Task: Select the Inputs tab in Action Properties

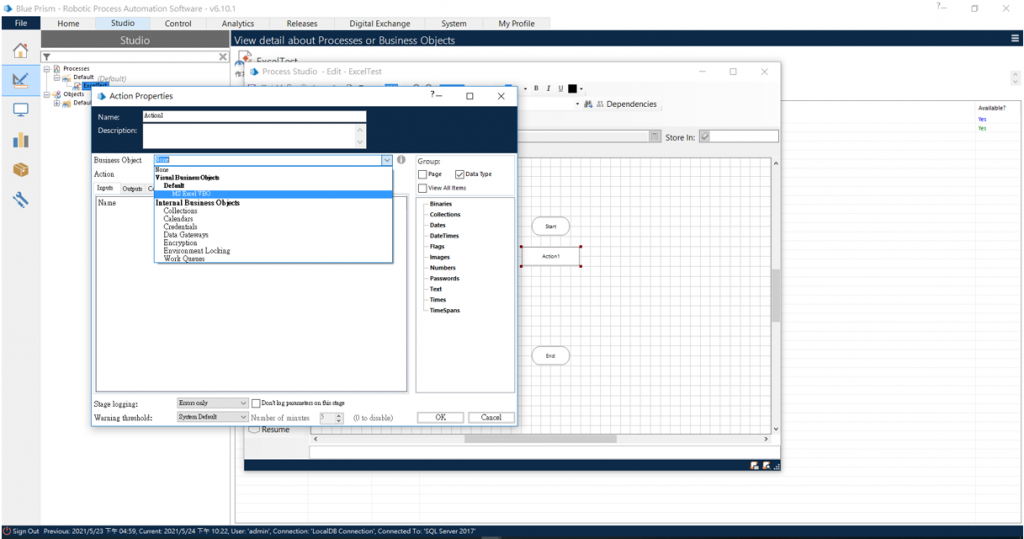Action: click(x=105, y=188)
